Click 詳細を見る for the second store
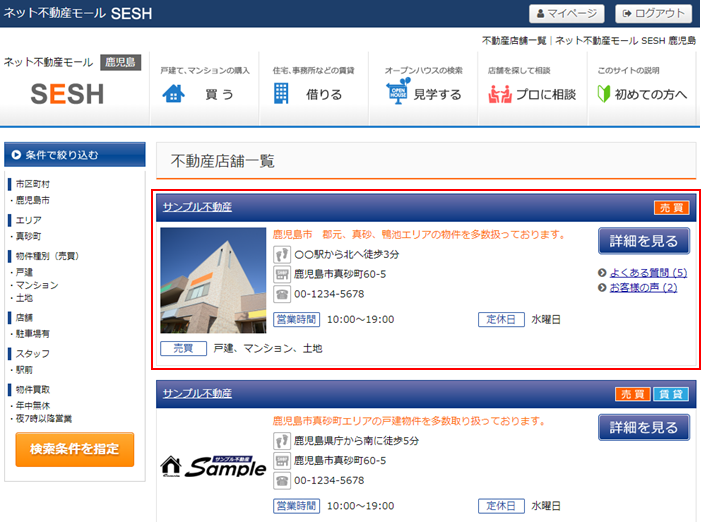Image resolution: width=701 pixels, height=522 pixels. point(644,427)
